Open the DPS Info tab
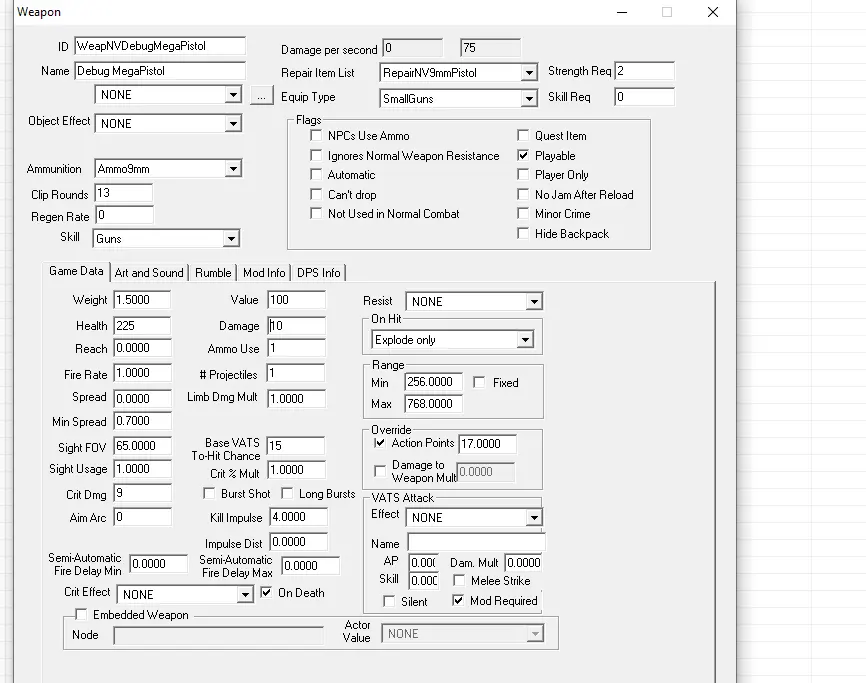Screen dimensions: 866x683 coord(318,272)
